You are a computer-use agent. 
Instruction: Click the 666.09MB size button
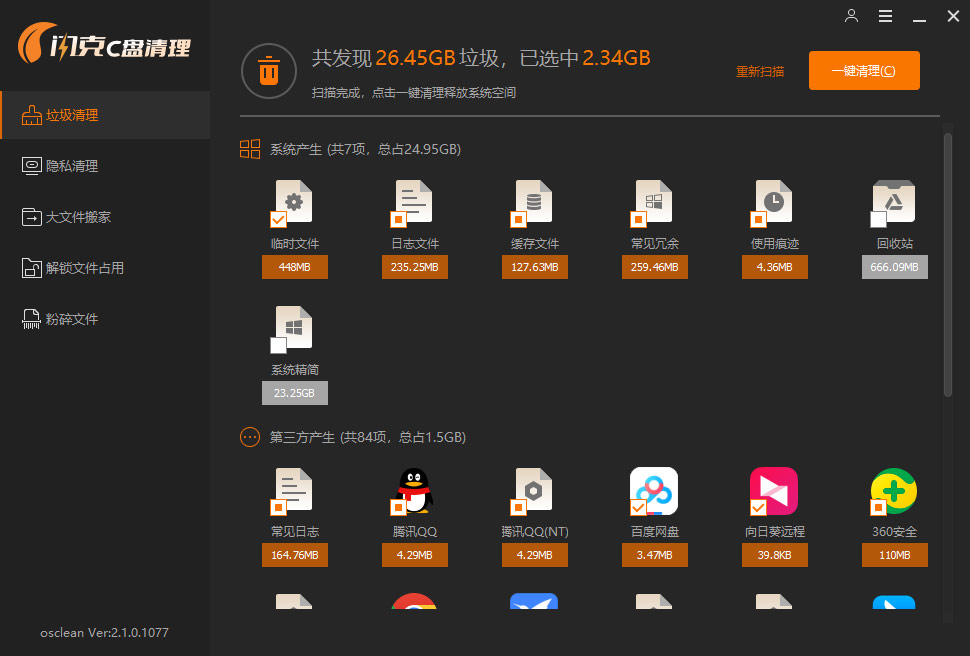[895, 267]
